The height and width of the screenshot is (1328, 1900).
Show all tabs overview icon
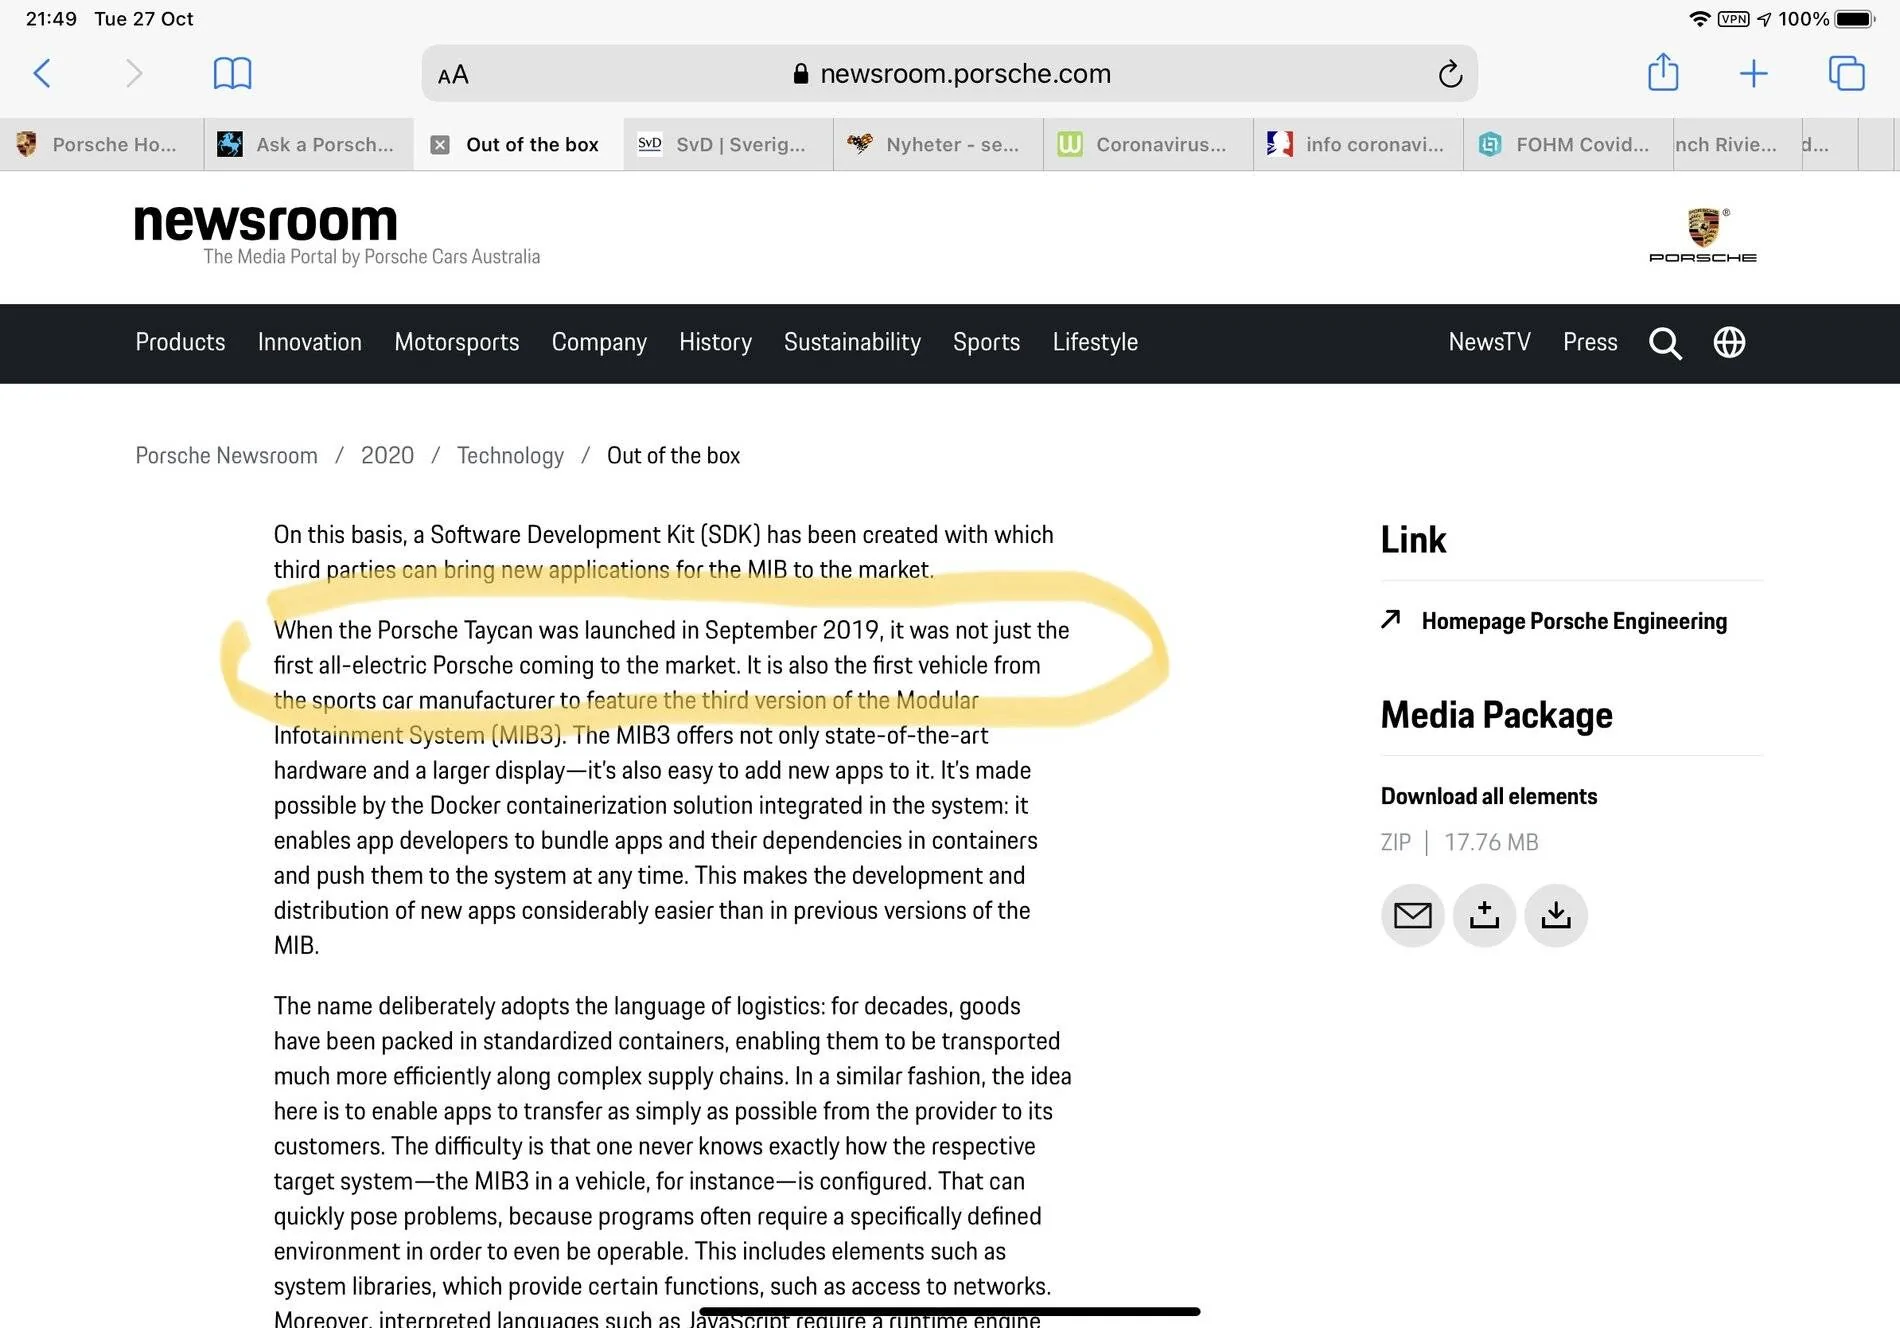pyautogui.click(x=1846, y=73)
